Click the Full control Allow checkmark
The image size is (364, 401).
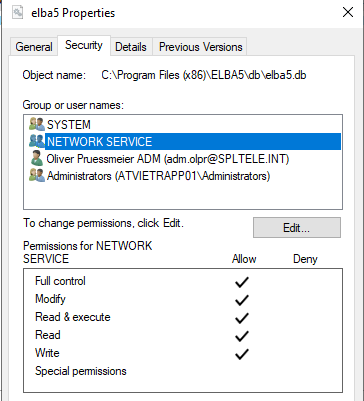tap(242, 282)
